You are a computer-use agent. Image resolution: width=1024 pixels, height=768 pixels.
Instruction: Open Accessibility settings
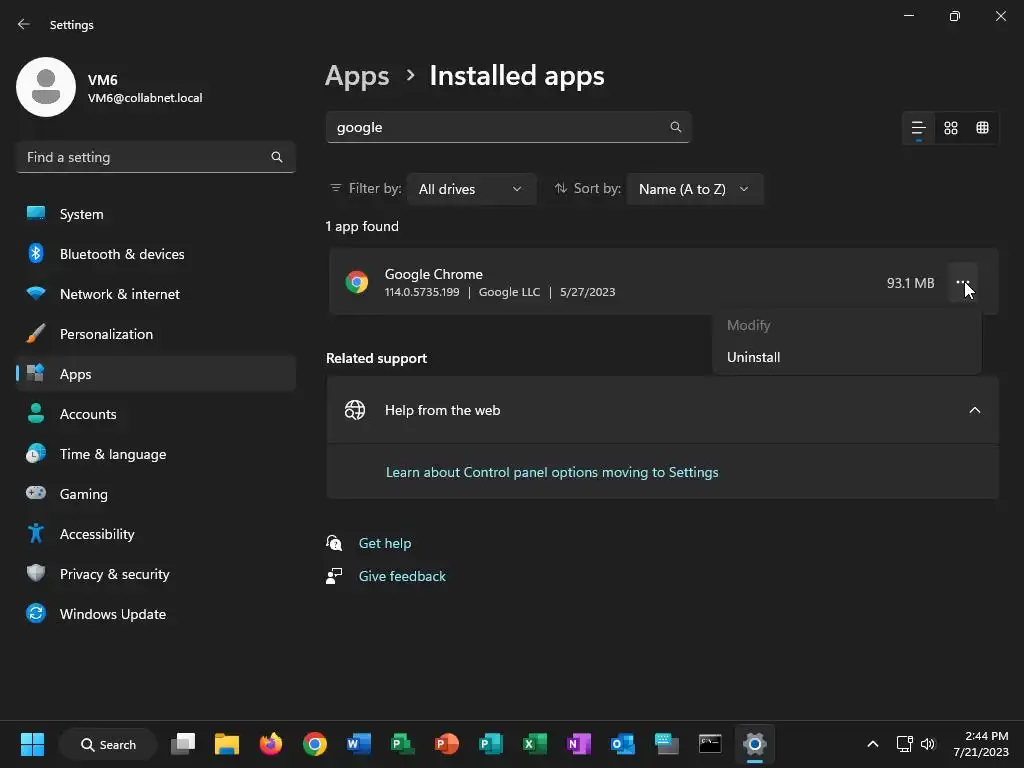(x=155, y=534)
